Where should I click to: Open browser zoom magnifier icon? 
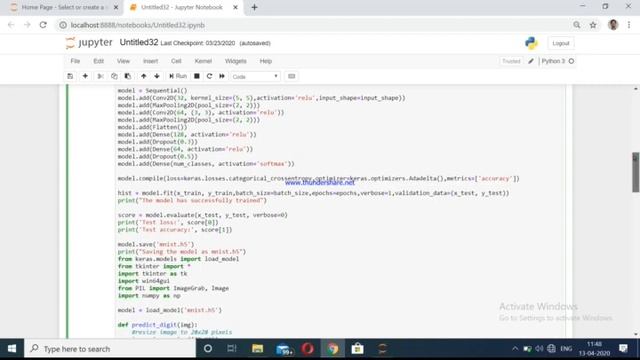(x=577, y=25)
